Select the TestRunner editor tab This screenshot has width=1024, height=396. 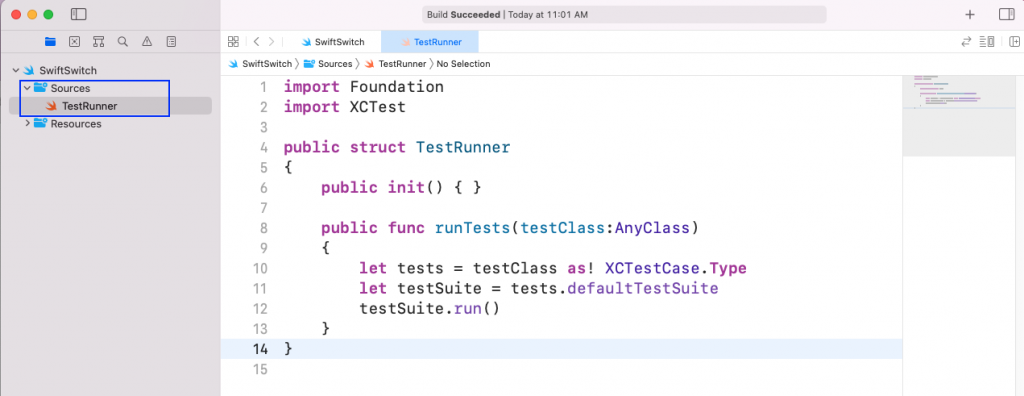pos(430,42)
